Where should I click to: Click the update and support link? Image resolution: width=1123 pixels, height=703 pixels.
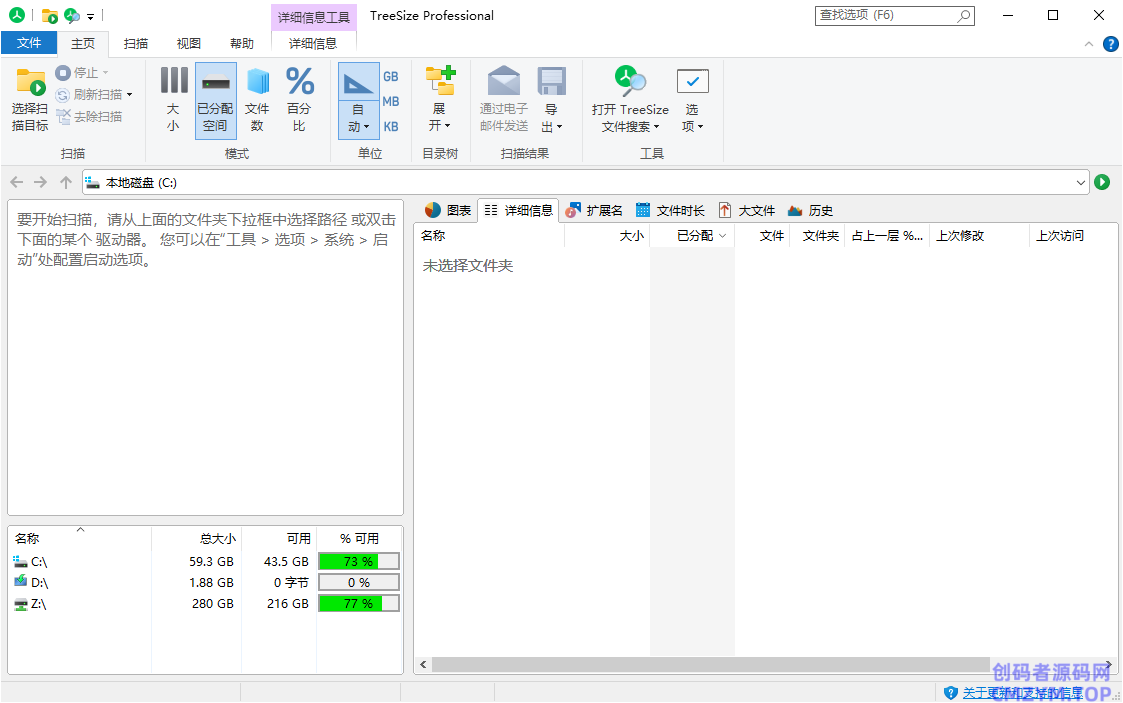click(x=1020, y=692)
